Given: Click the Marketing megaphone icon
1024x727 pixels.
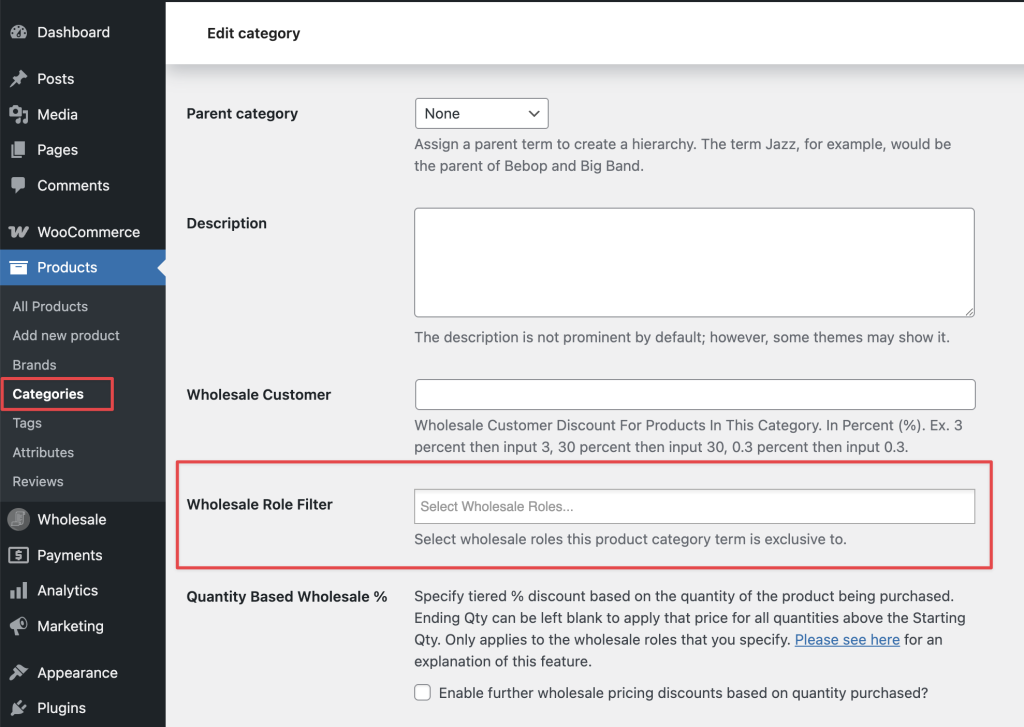Looking at the screenshot, I should tap(19, 626).
